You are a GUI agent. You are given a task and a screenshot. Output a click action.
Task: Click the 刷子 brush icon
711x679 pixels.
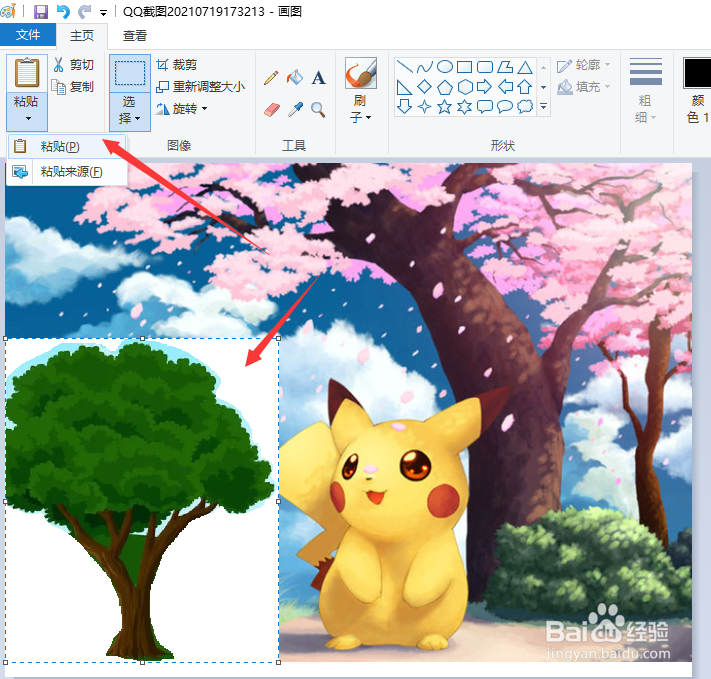coord(361,73)
